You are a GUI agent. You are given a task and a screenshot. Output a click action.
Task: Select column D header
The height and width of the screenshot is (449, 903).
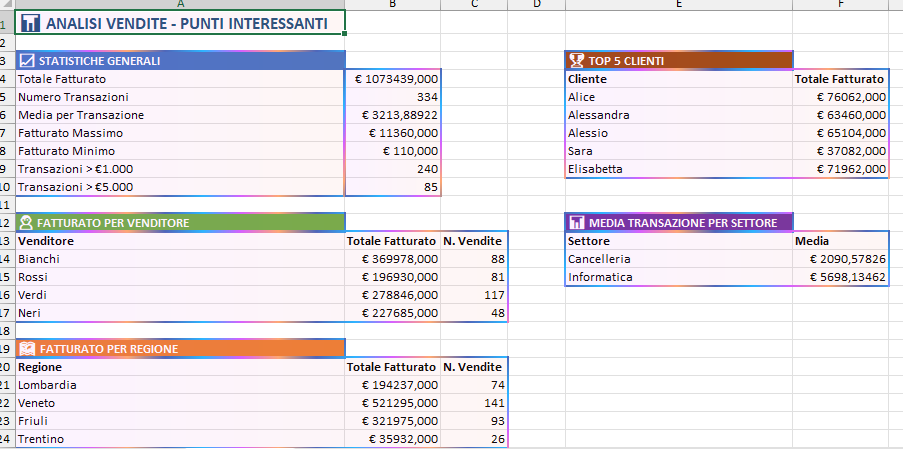[536, 4]
